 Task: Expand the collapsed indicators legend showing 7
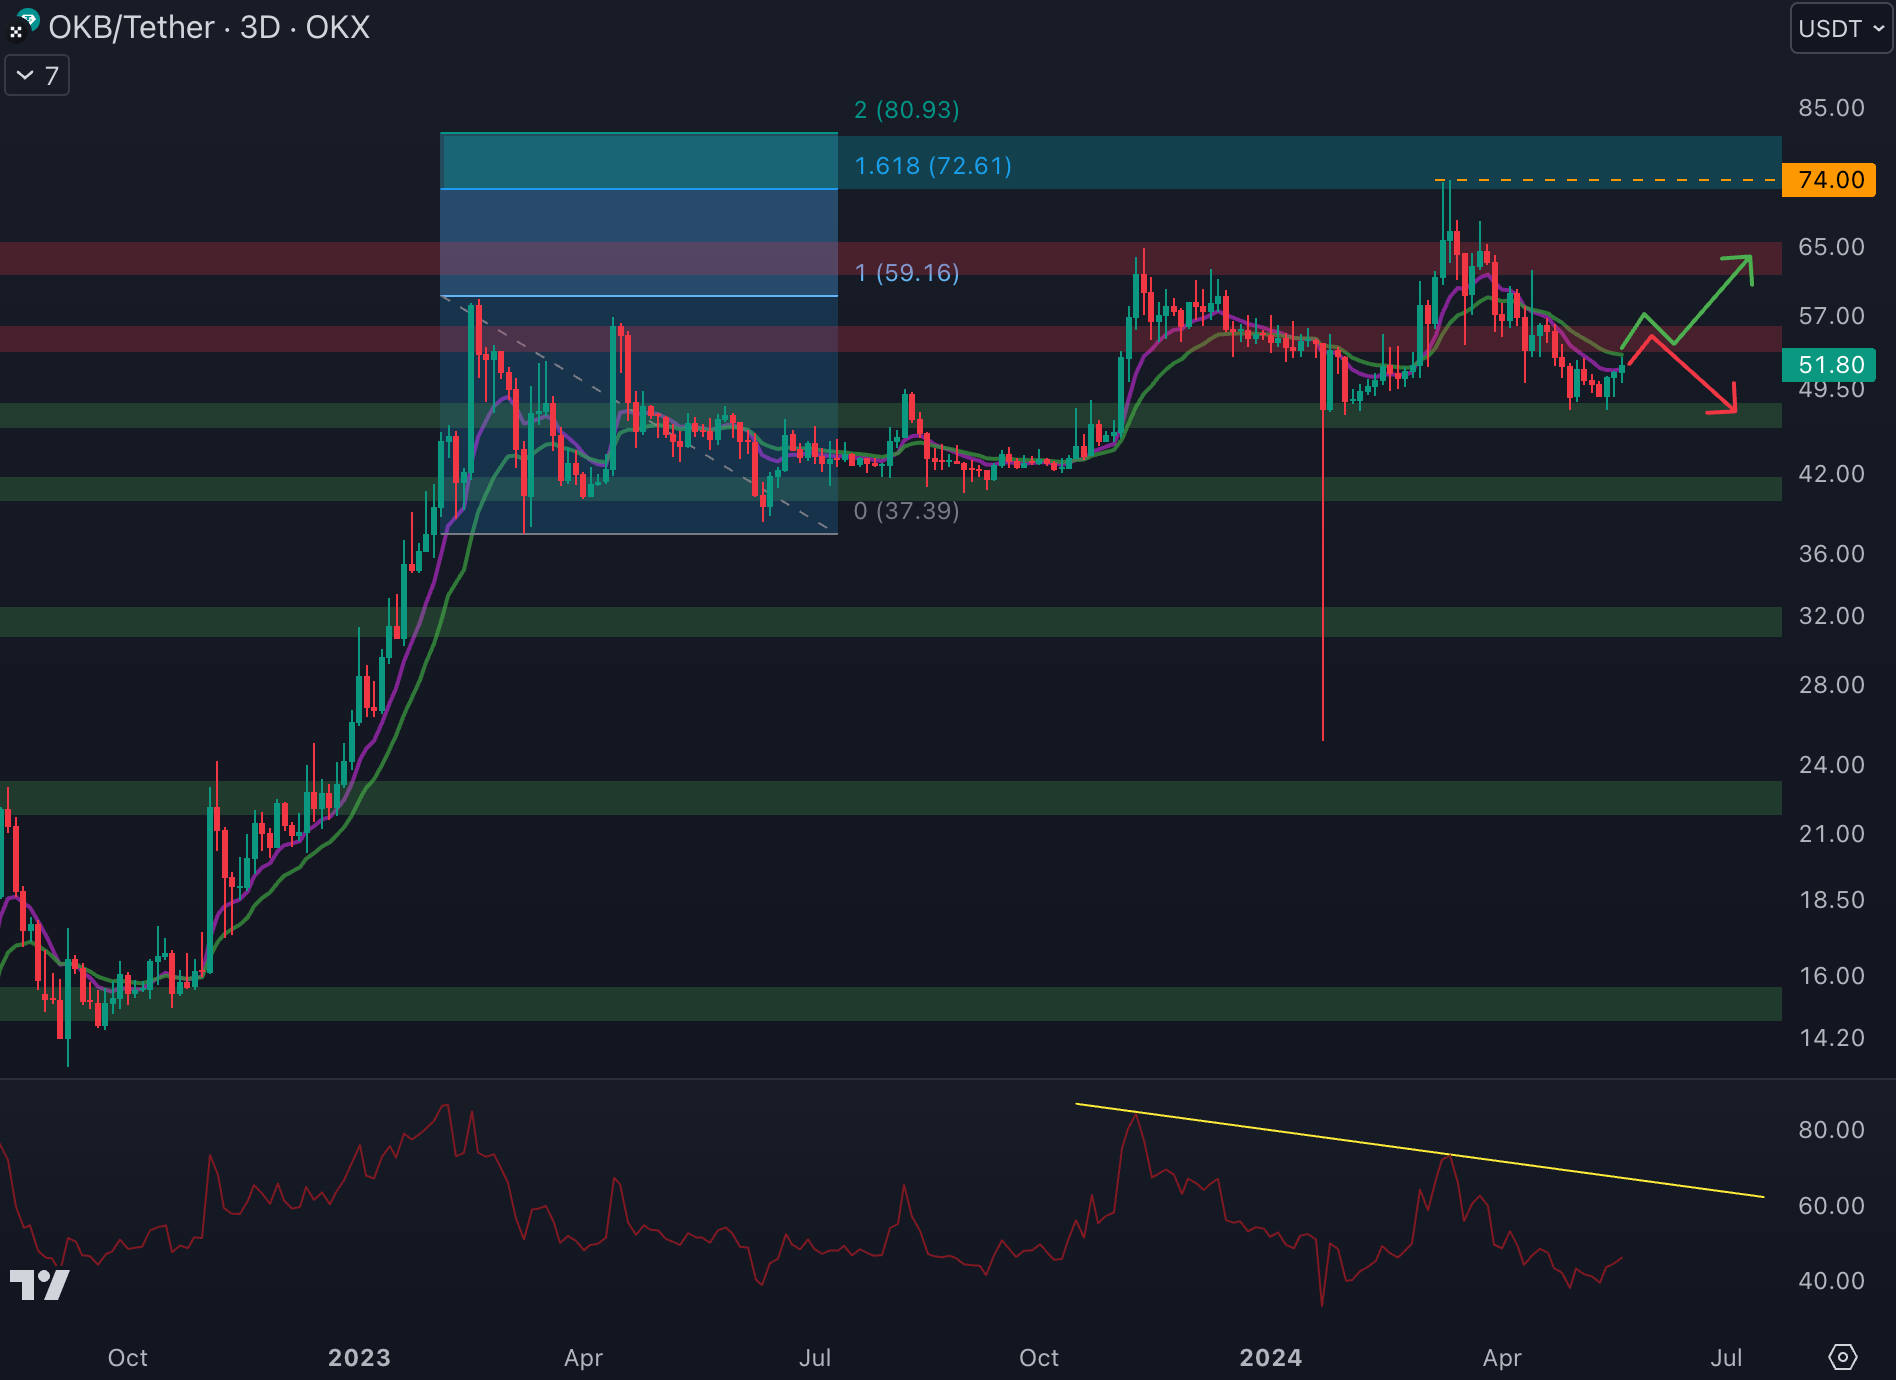tap(37, 76)
